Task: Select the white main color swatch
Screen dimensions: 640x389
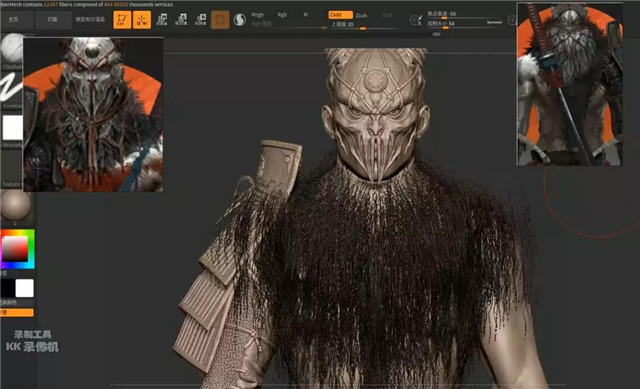Action: coord(24,288)
